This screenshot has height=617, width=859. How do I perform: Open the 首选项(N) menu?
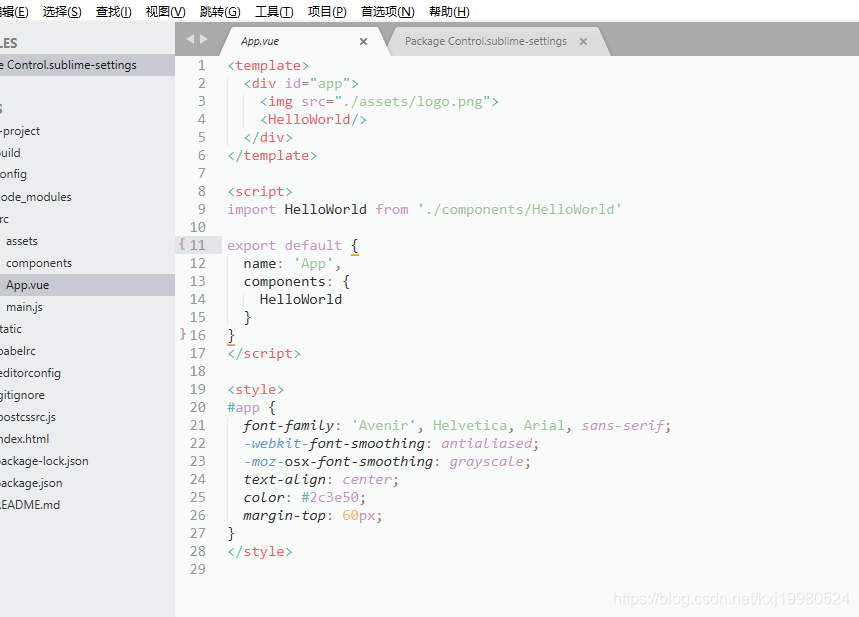[388, 12]
